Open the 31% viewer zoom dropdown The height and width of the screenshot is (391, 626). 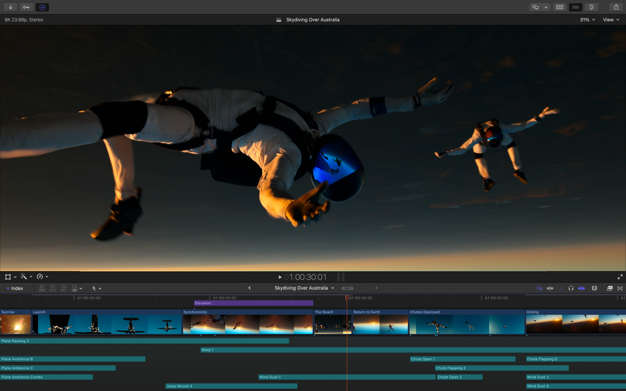(587, 20)
